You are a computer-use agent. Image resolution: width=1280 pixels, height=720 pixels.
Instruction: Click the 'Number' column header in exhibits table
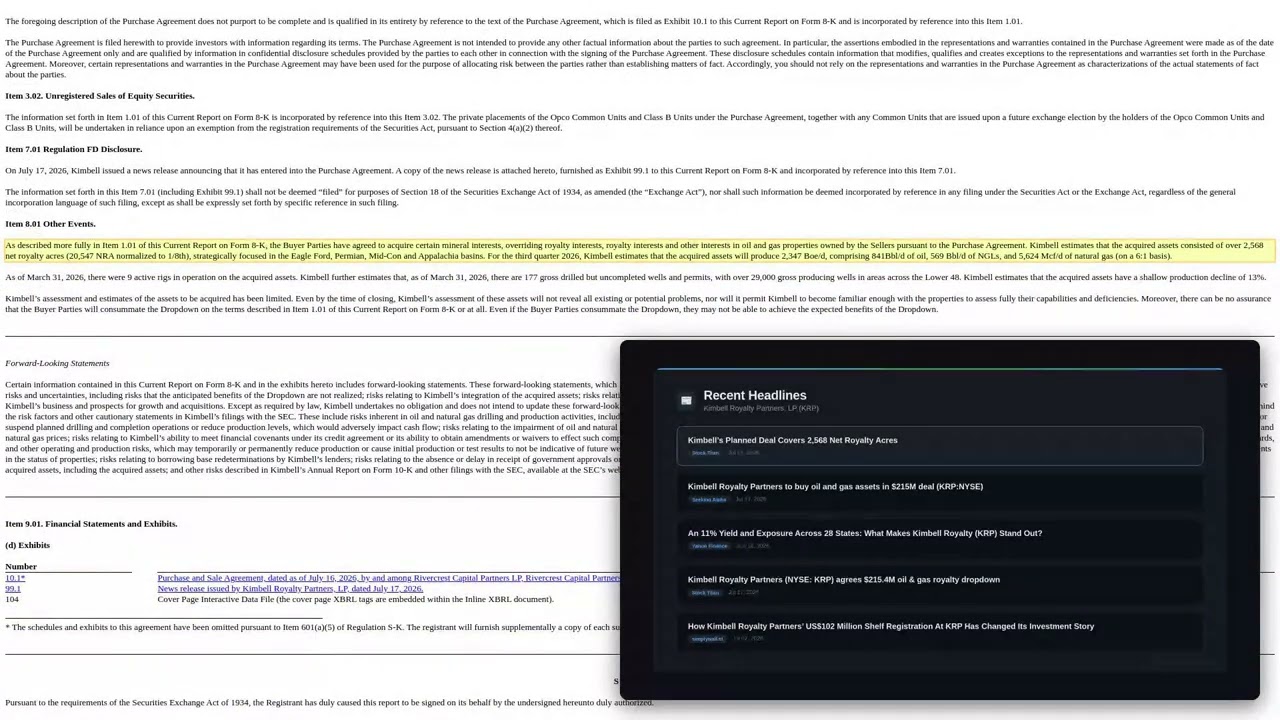(x=21, y=567)
